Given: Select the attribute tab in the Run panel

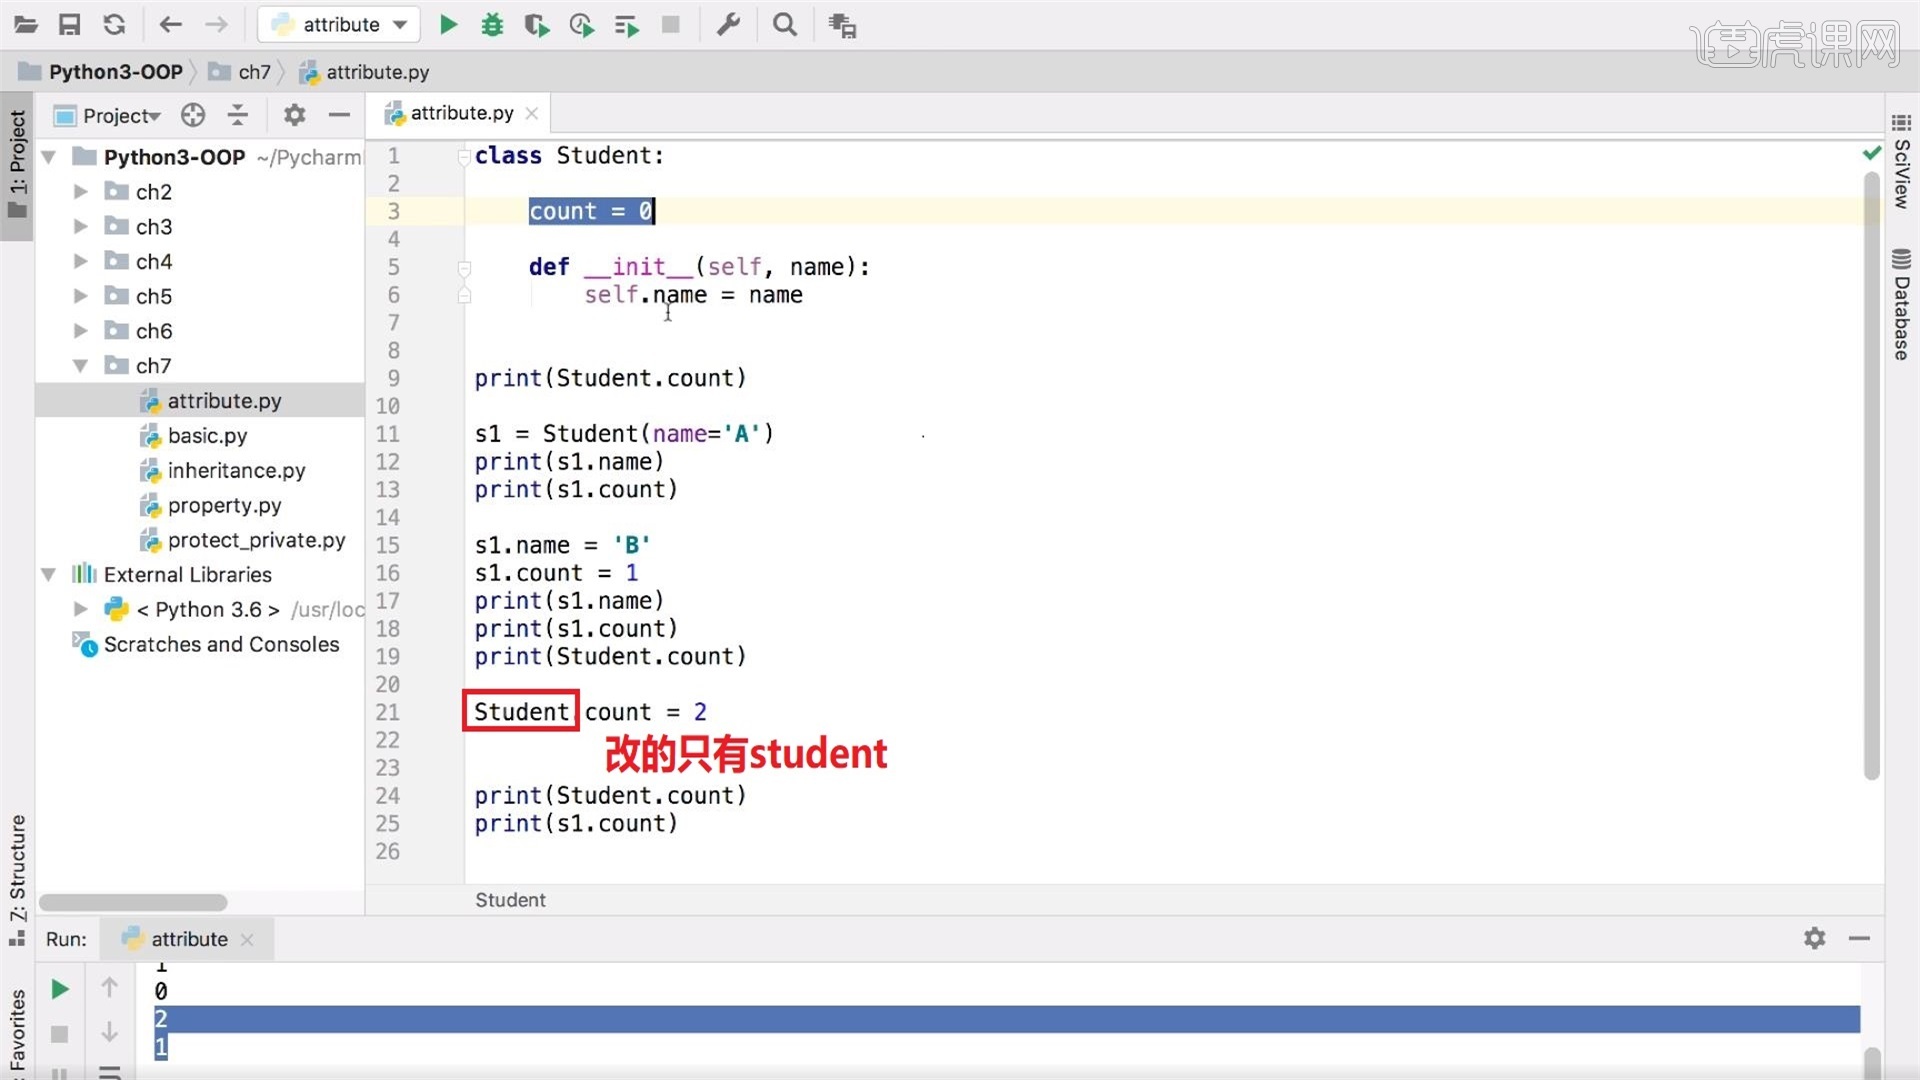Looking at the screenshot, I should (x=188, y=939).
